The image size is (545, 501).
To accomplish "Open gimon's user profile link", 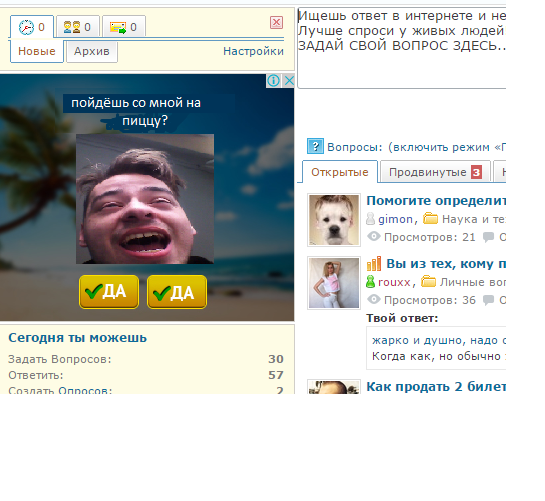I will 395,219.
